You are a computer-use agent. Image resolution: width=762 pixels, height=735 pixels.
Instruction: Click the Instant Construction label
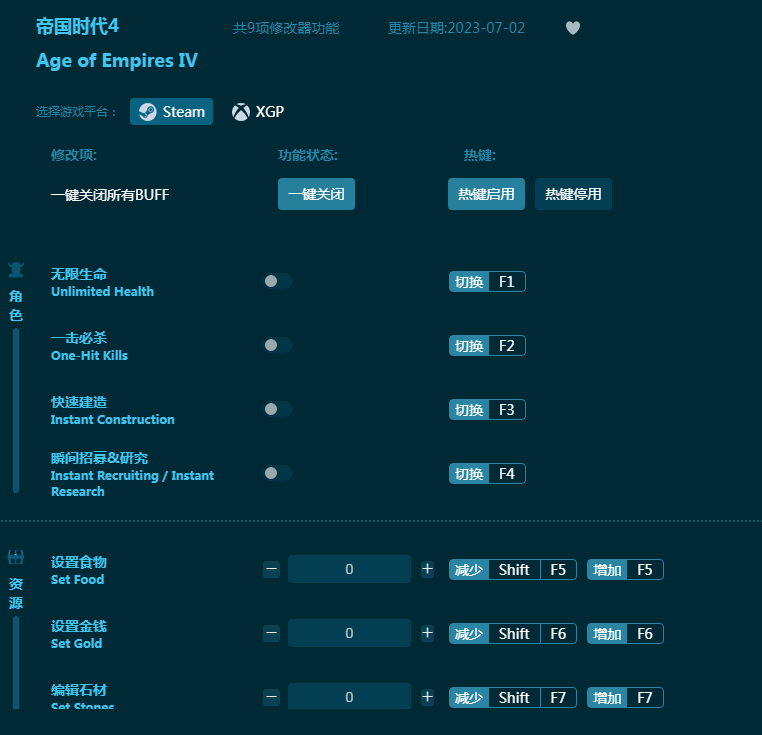tap(112, 420)
